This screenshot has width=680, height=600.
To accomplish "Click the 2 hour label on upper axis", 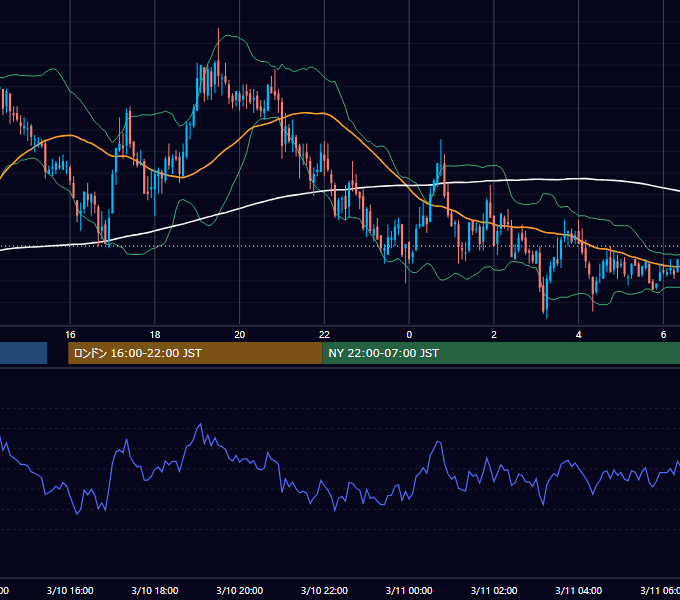I will click(x=494, y=335).
